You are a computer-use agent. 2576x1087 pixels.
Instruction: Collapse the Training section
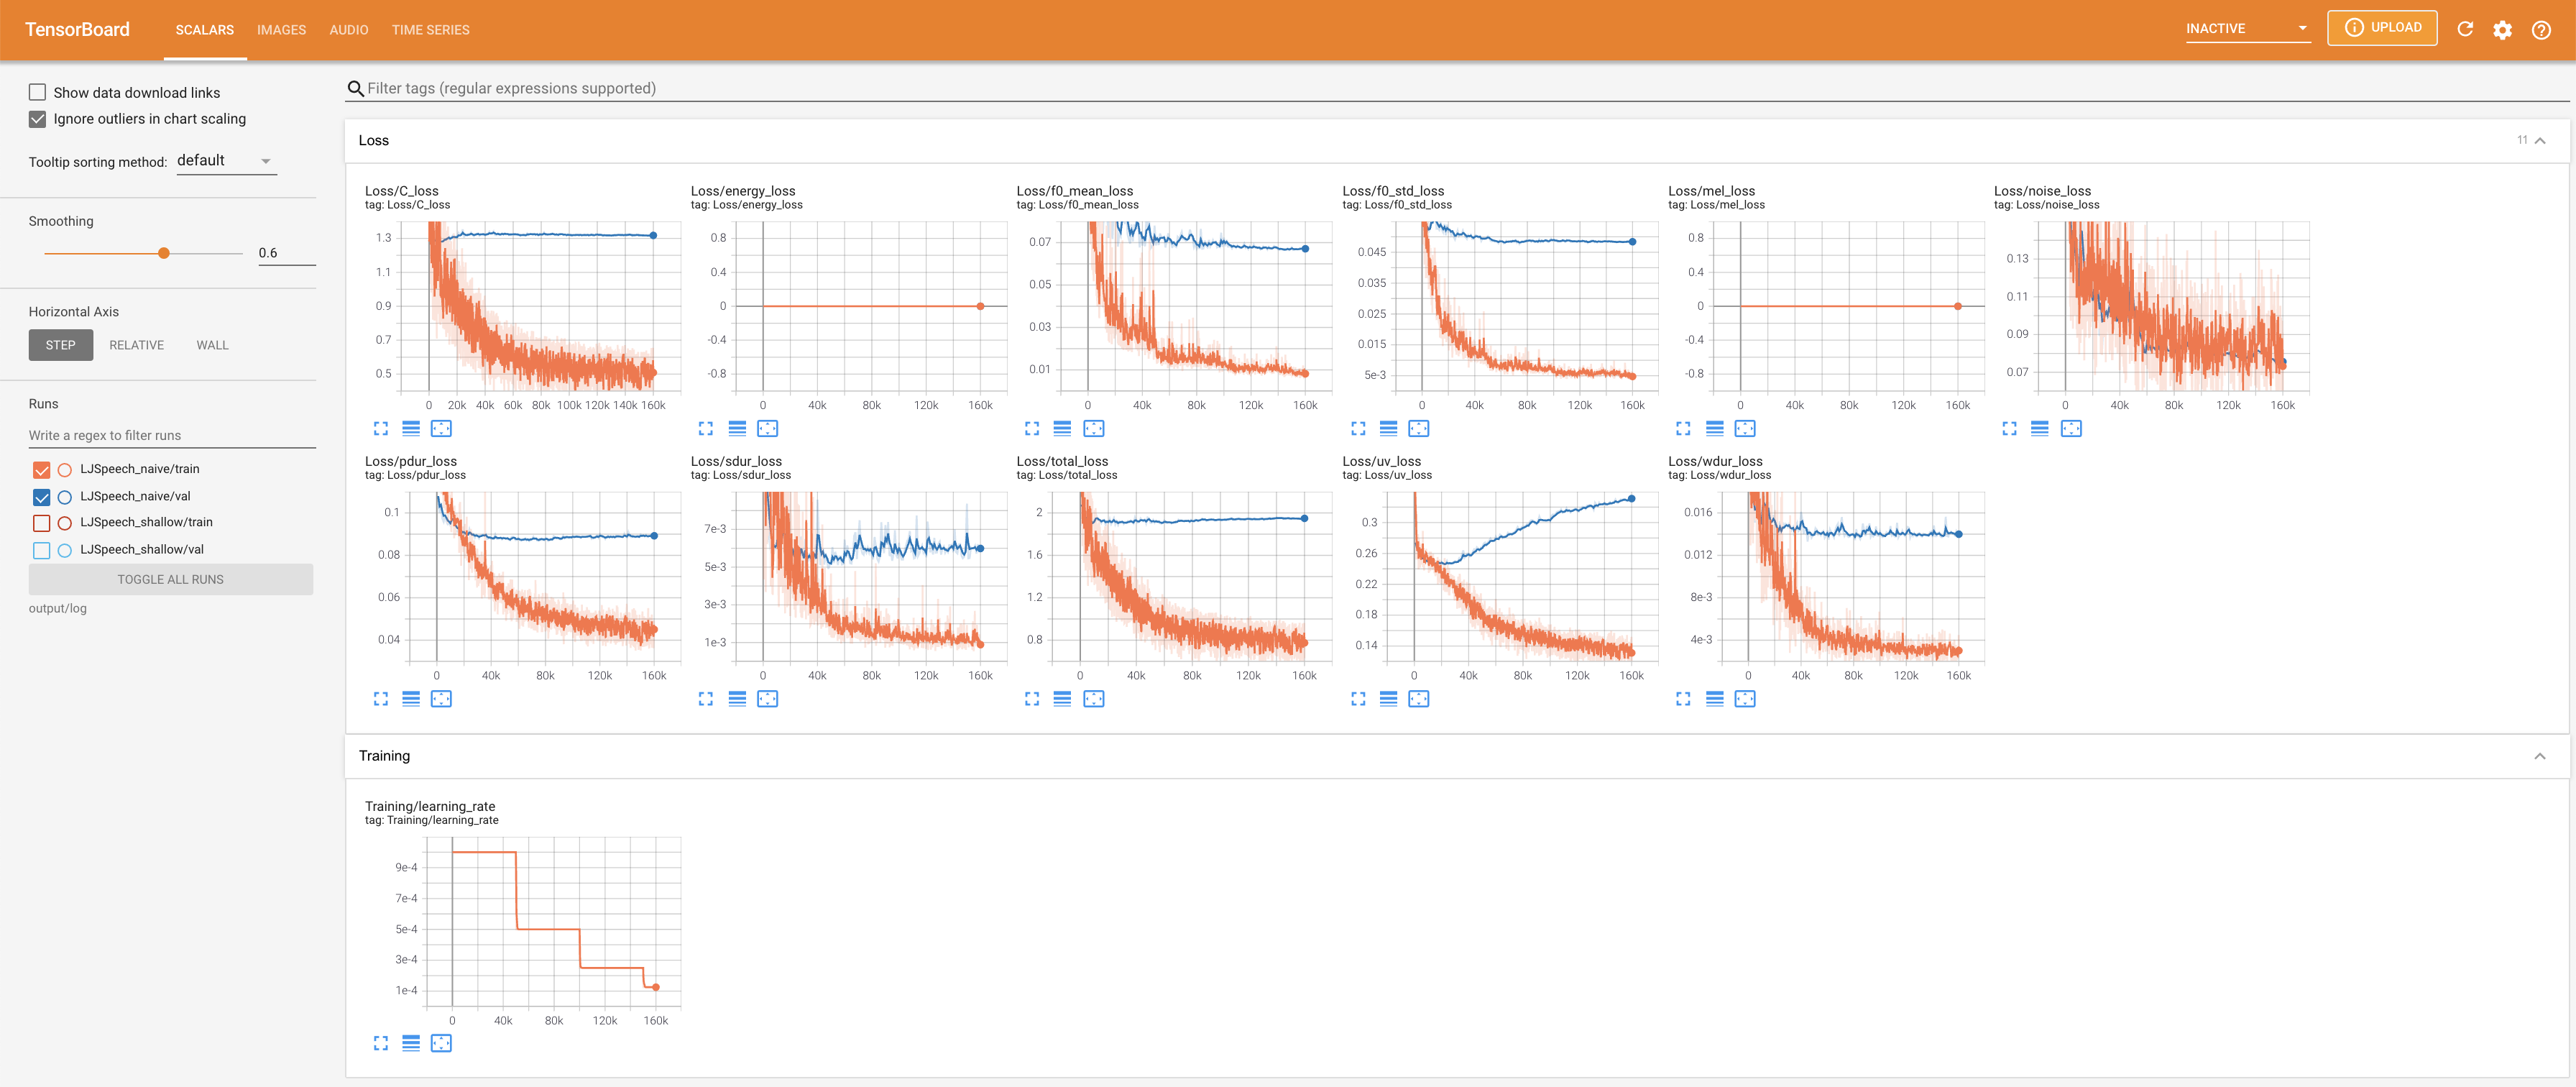click(2539, 756)
